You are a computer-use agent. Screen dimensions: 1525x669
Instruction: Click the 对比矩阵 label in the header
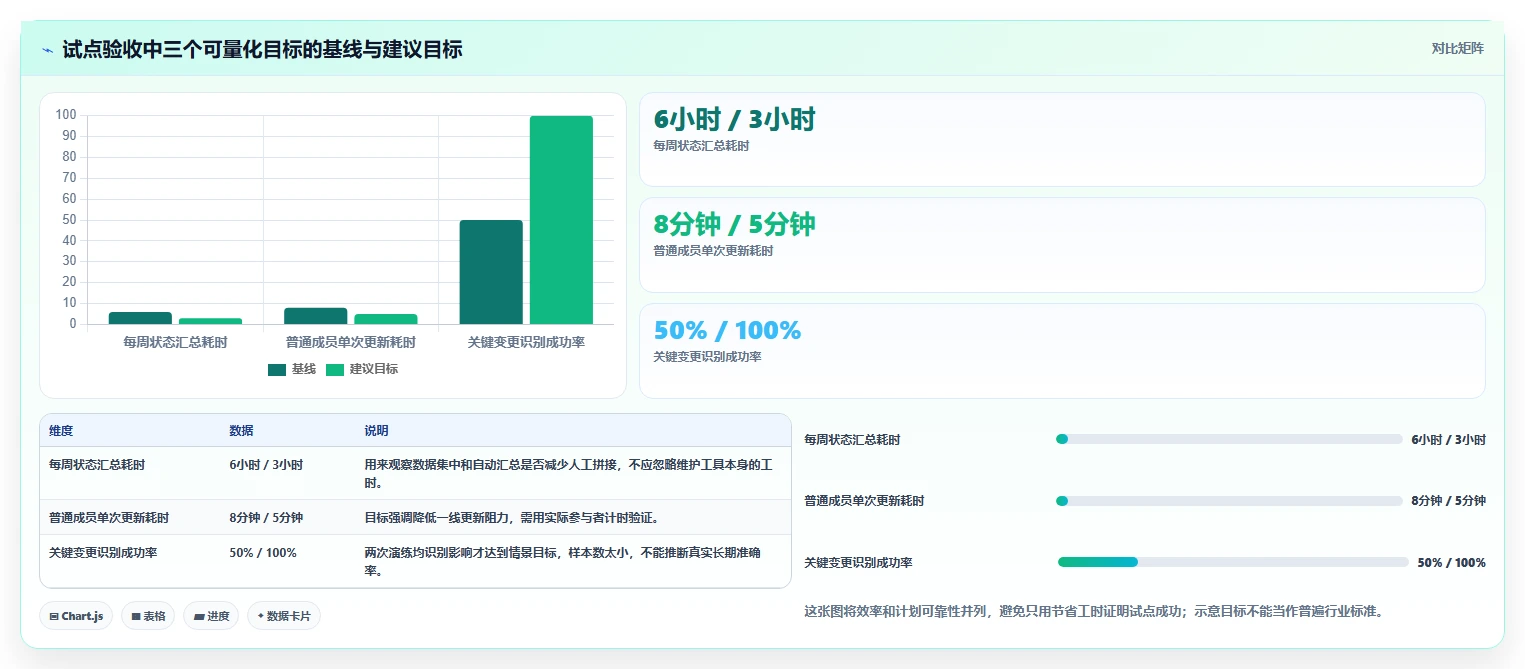(x=1457, y=48)
